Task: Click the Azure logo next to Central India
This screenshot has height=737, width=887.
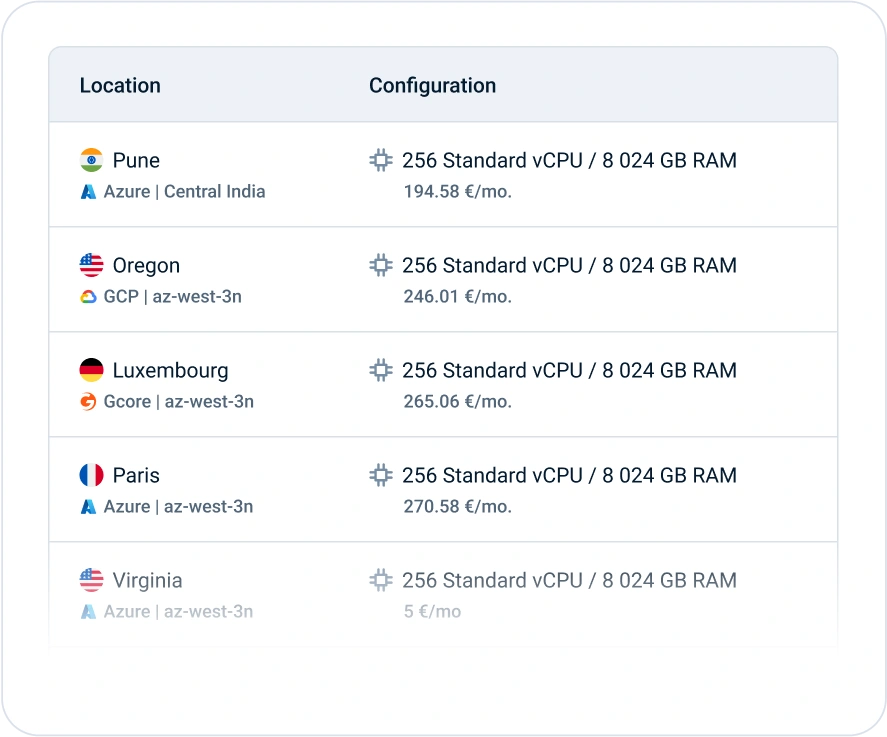Action: click(88, 191)
